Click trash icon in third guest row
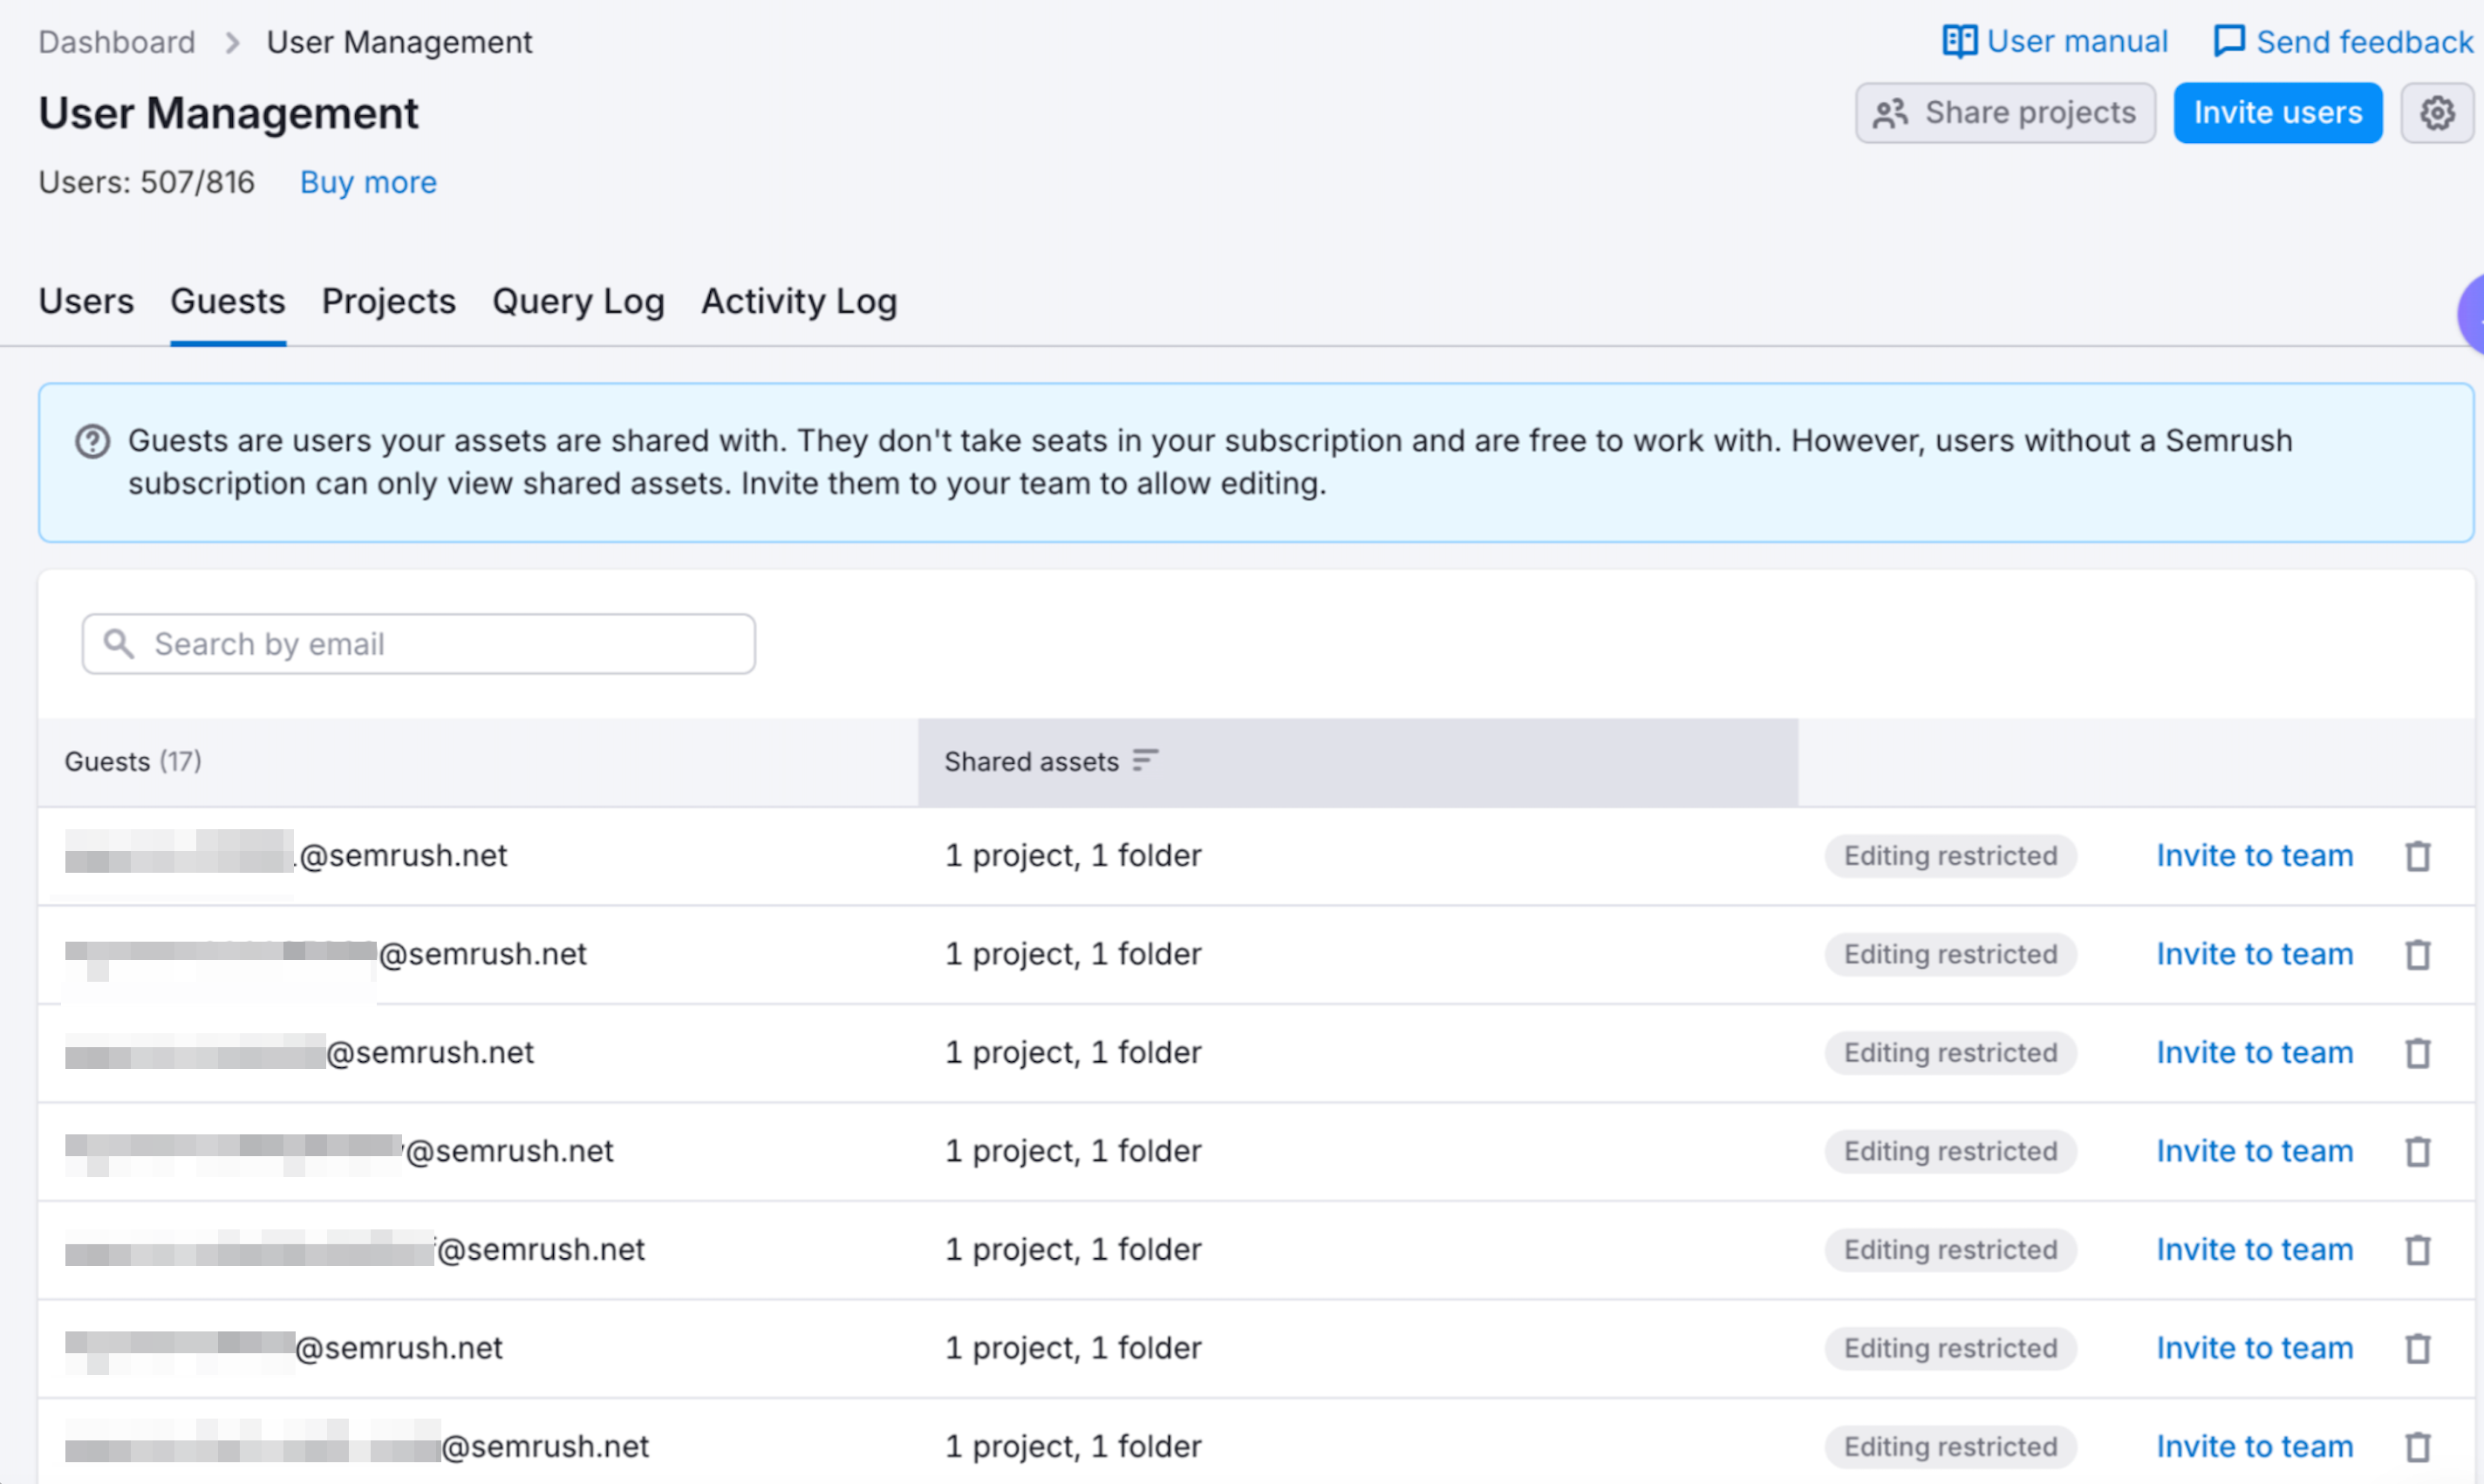Screen dimensions: 2484x1484 [2417, 1053]
